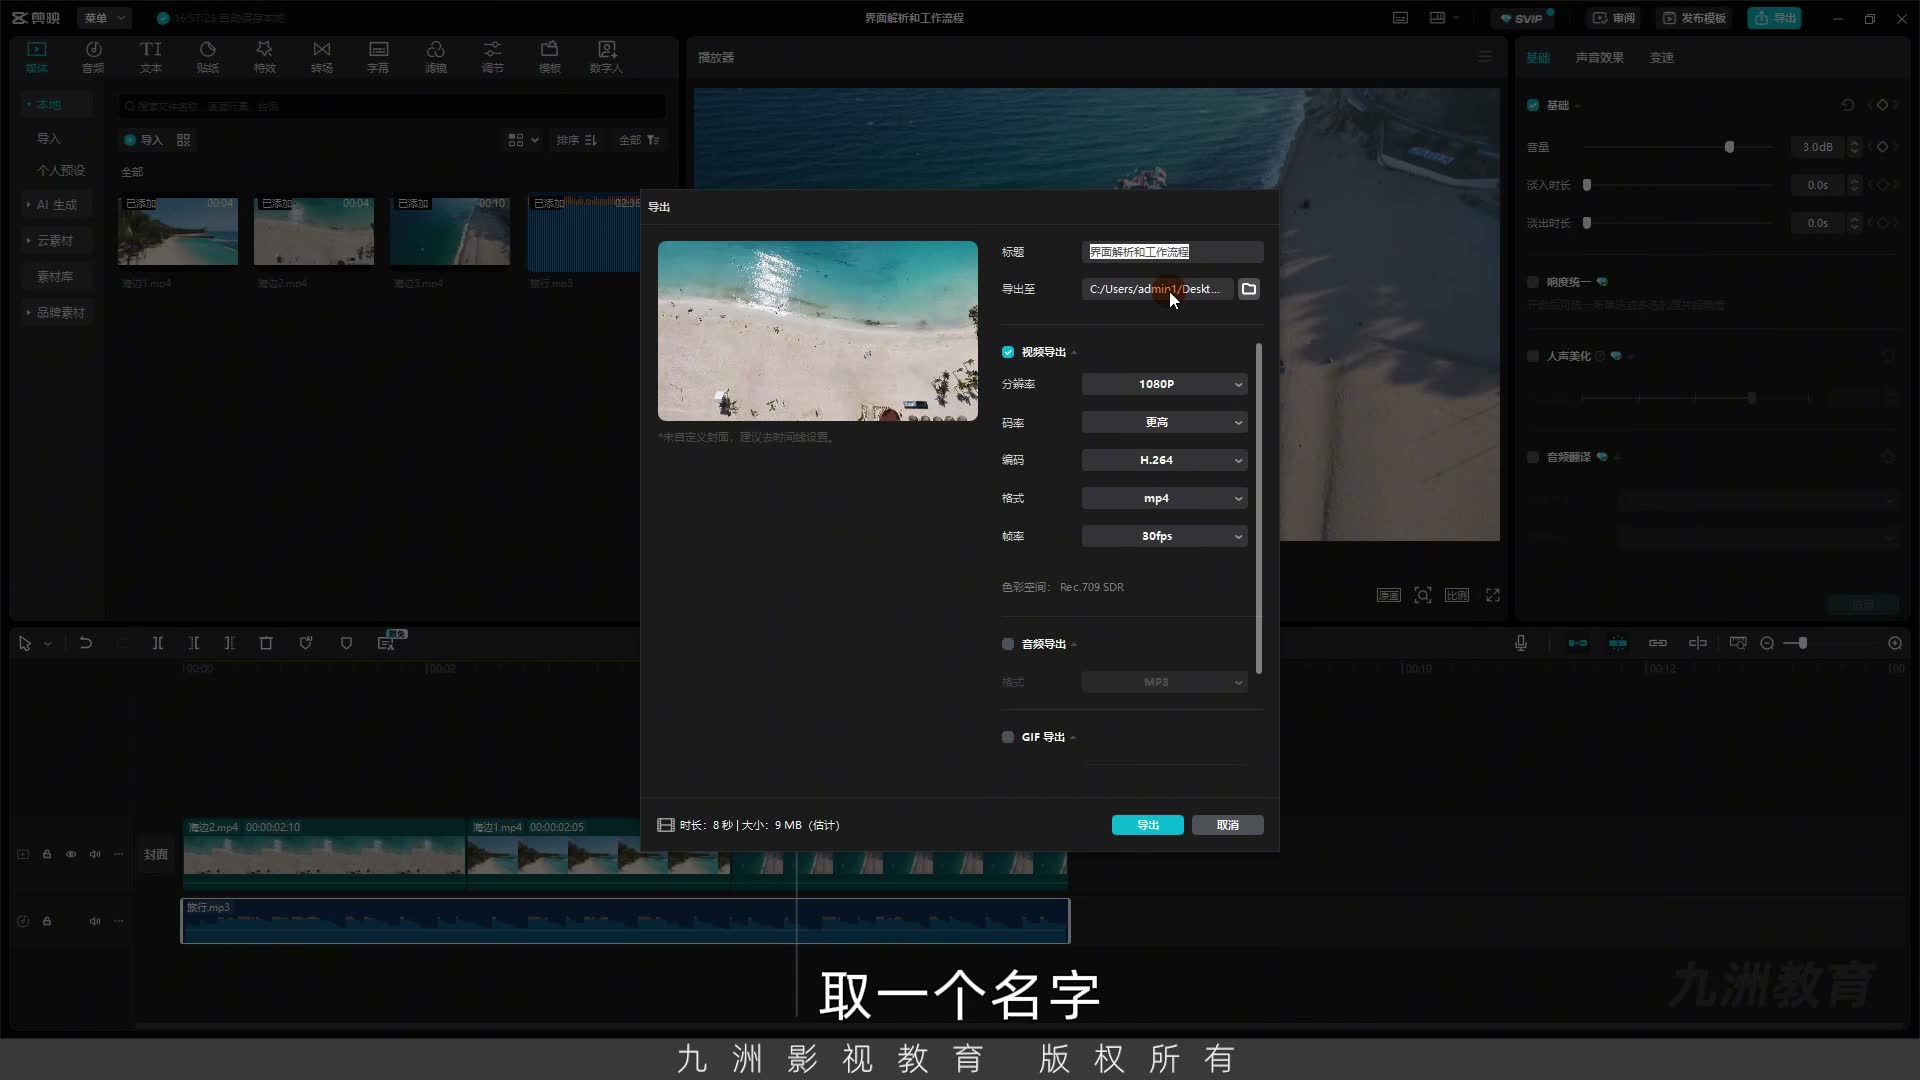Open the audio format MP3 dropdown
1920x1080 pixels.
pos(1165,682)
